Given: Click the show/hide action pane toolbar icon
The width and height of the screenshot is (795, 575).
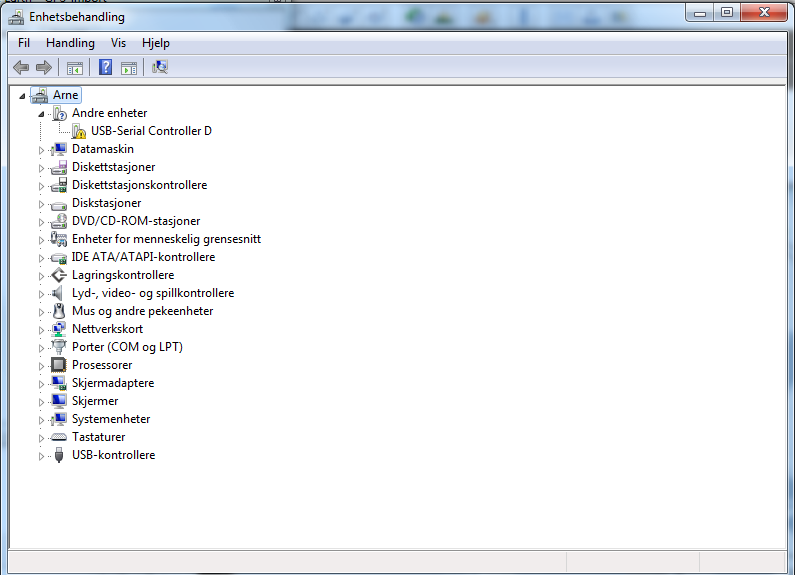Looking at the screenshot, I should pyautogui.click(x=129, y=67).
